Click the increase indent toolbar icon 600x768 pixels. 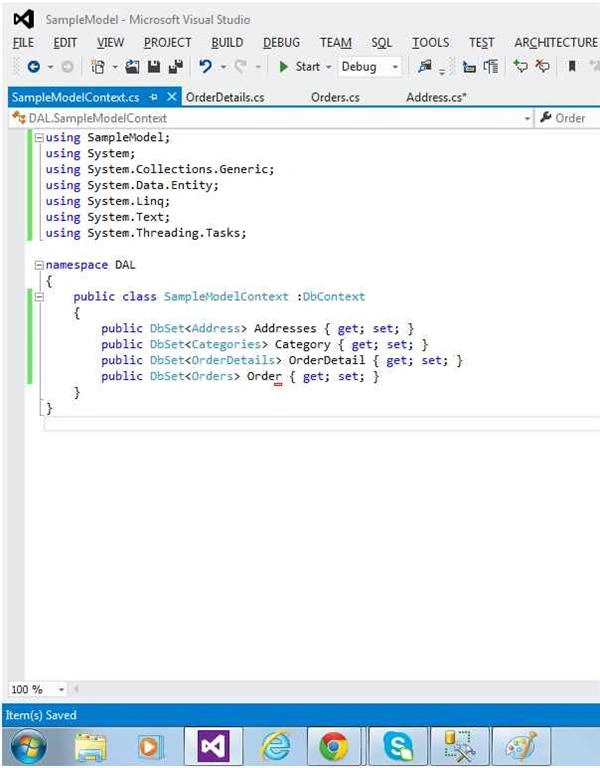(491, 67)
